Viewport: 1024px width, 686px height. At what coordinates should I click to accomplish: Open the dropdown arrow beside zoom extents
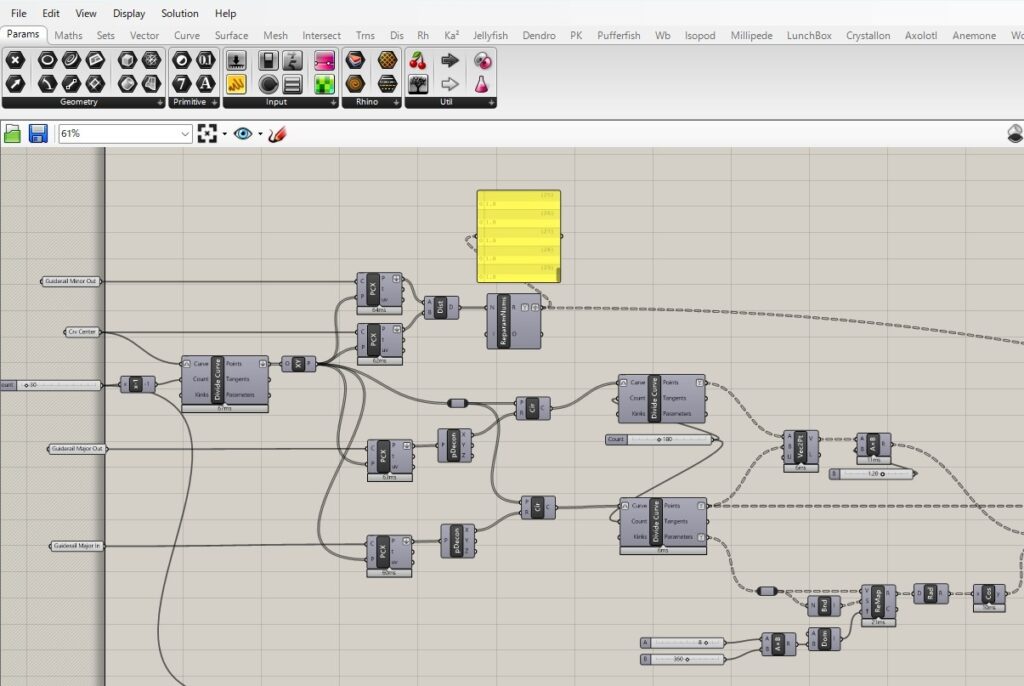[225, 134]
